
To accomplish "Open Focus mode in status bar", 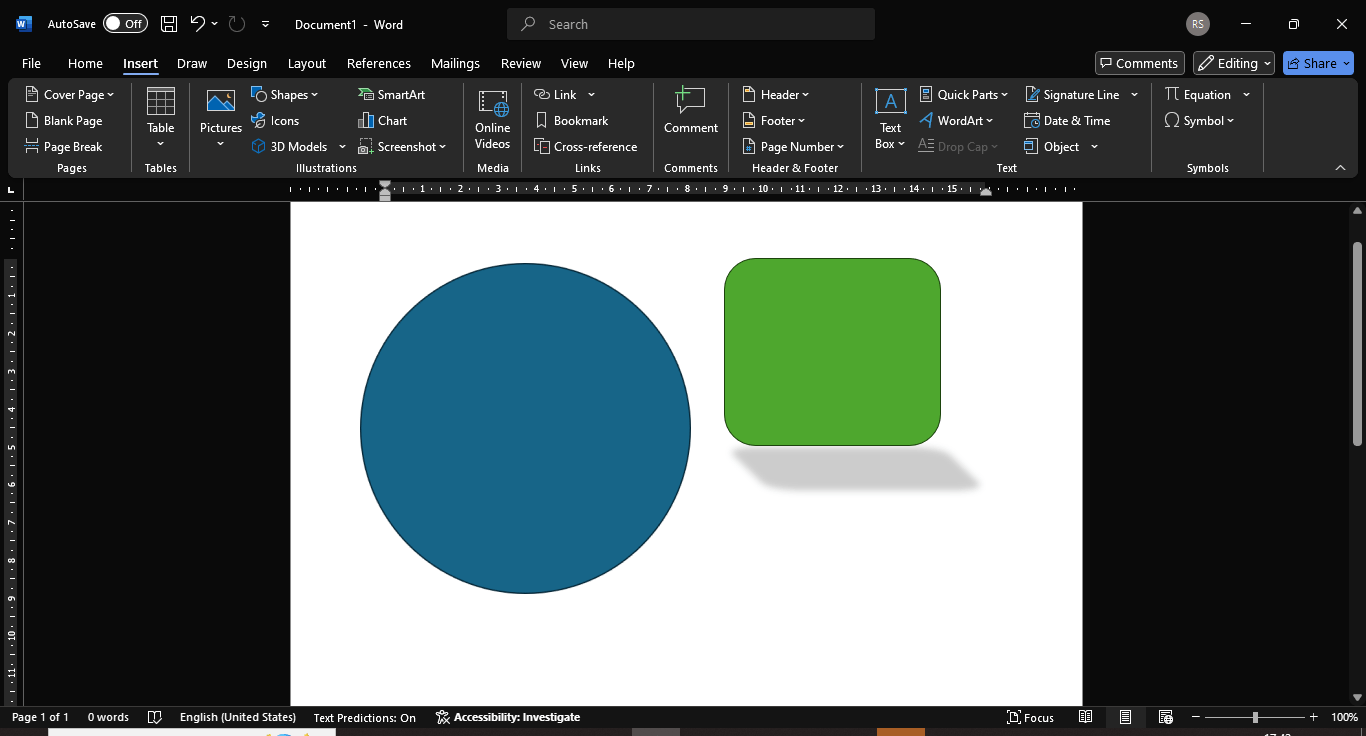I will [x=1030, y=717].
